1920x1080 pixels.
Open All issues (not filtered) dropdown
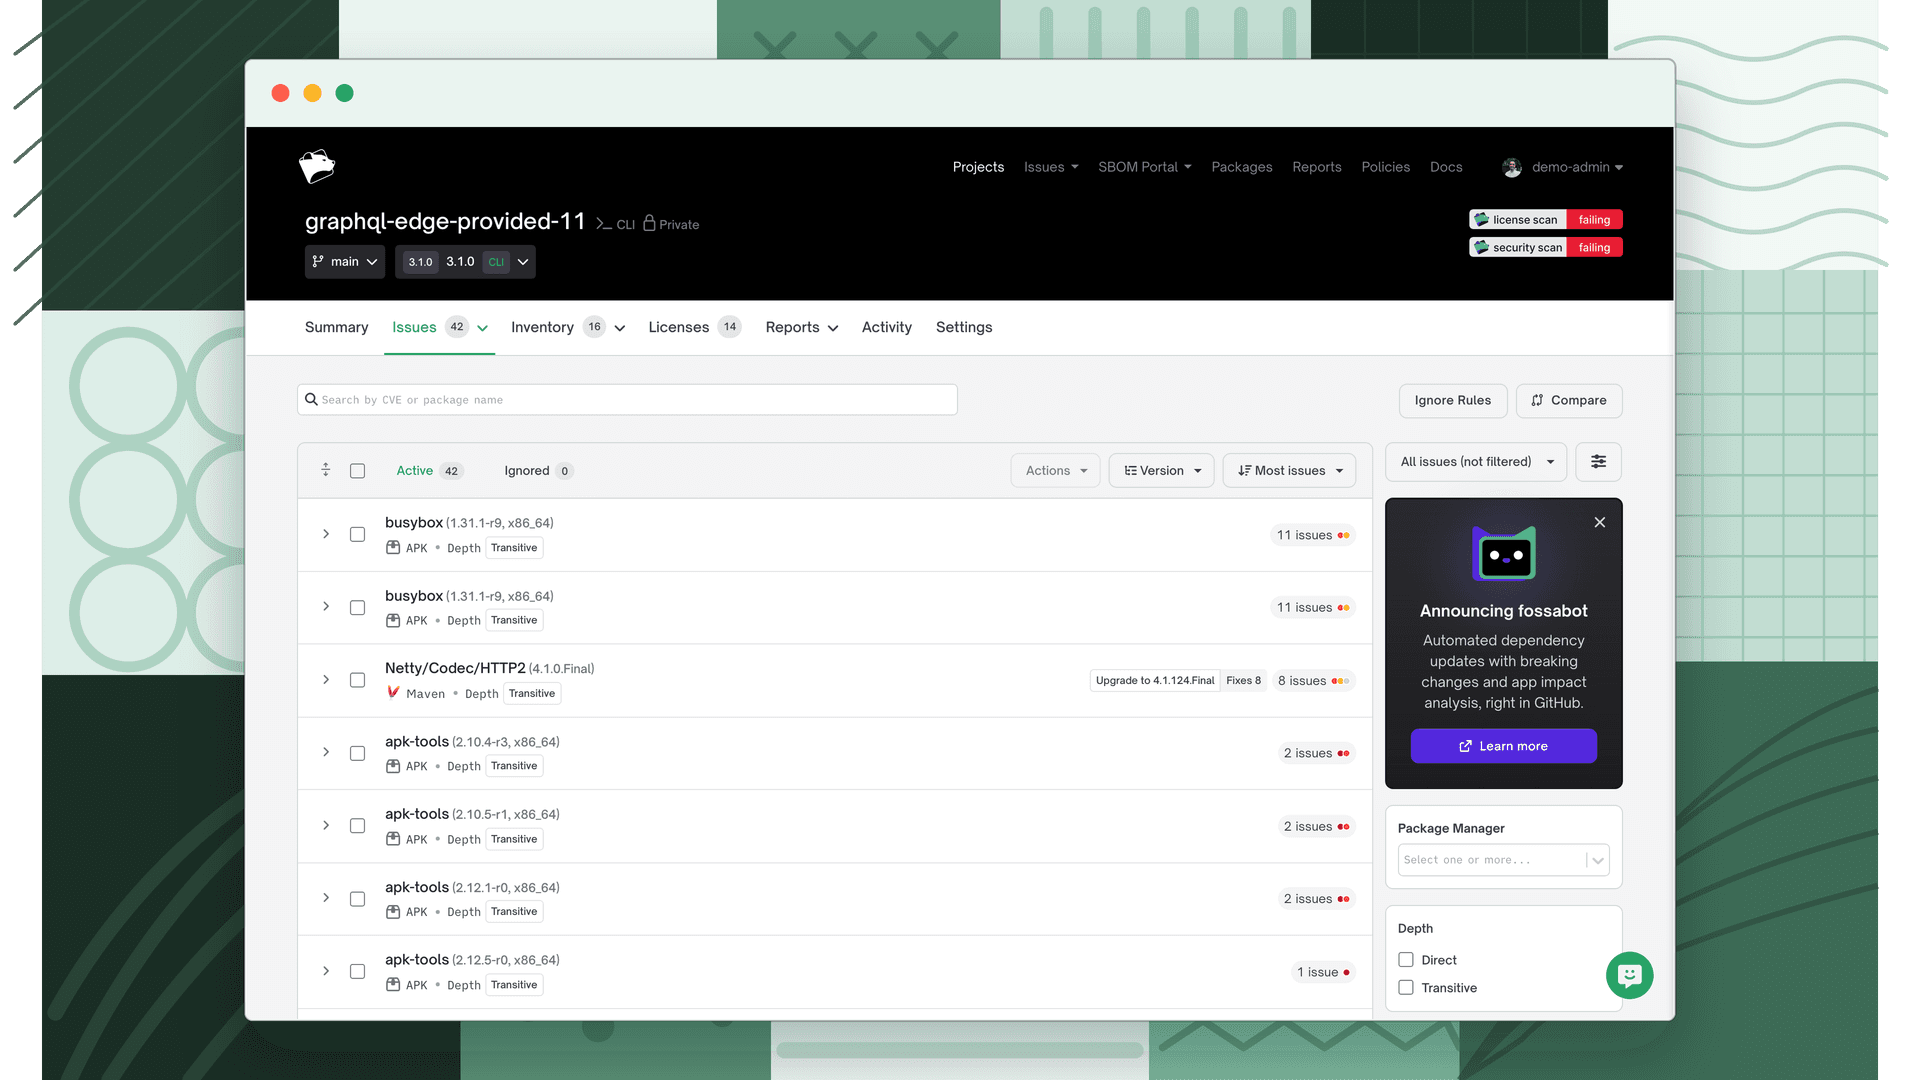(1476, 462)
